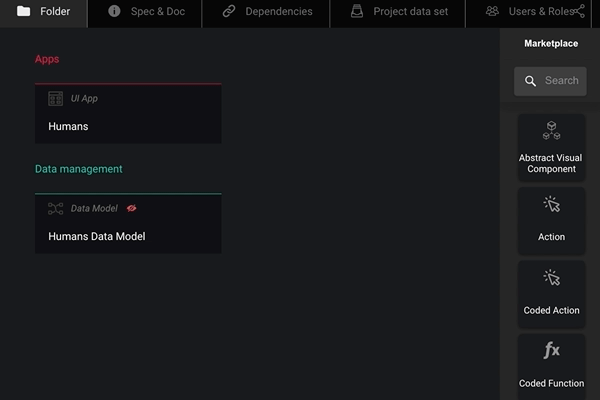Click the Data Model type icon

(56, 209)
